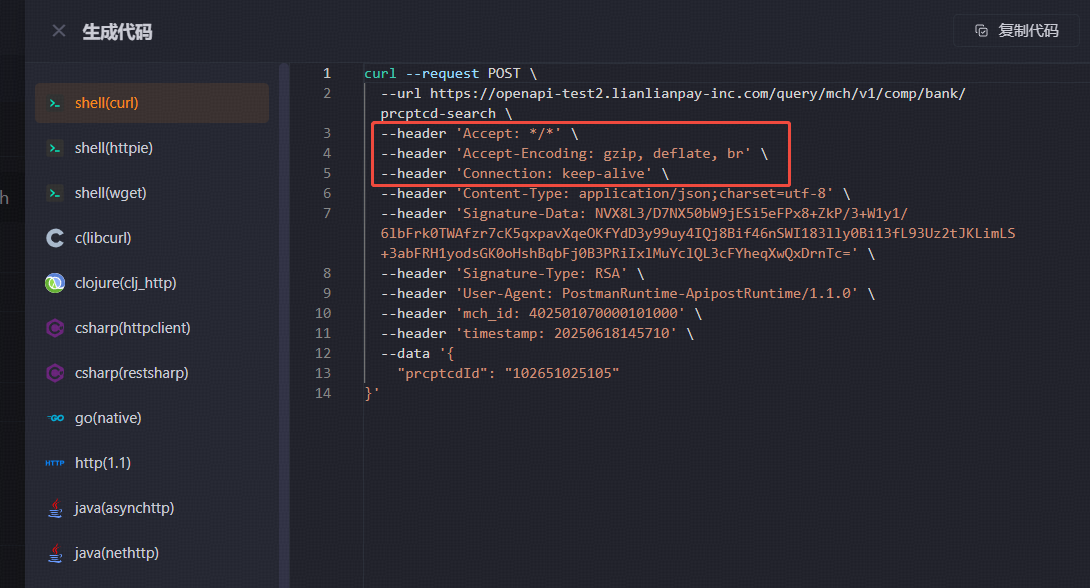Click the 复制代码 copy button
Image resolution: width=1090 pixels, height=588 pixels.
(1016, 31)
